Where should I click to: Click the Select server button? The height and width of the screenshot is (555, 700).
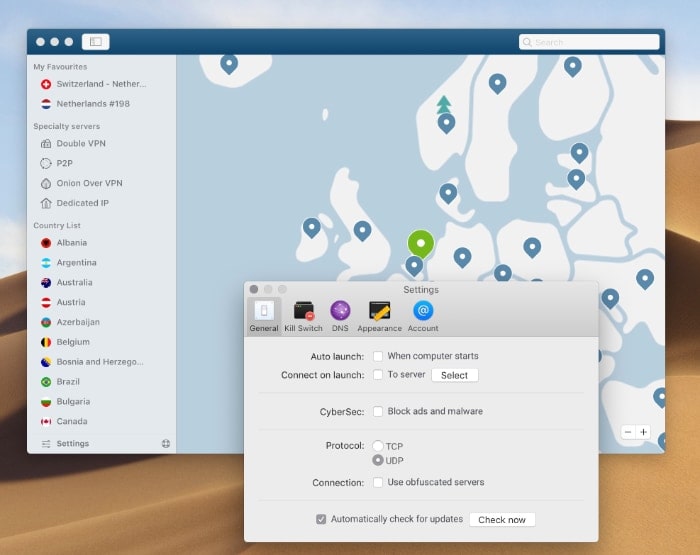[454, 375]
